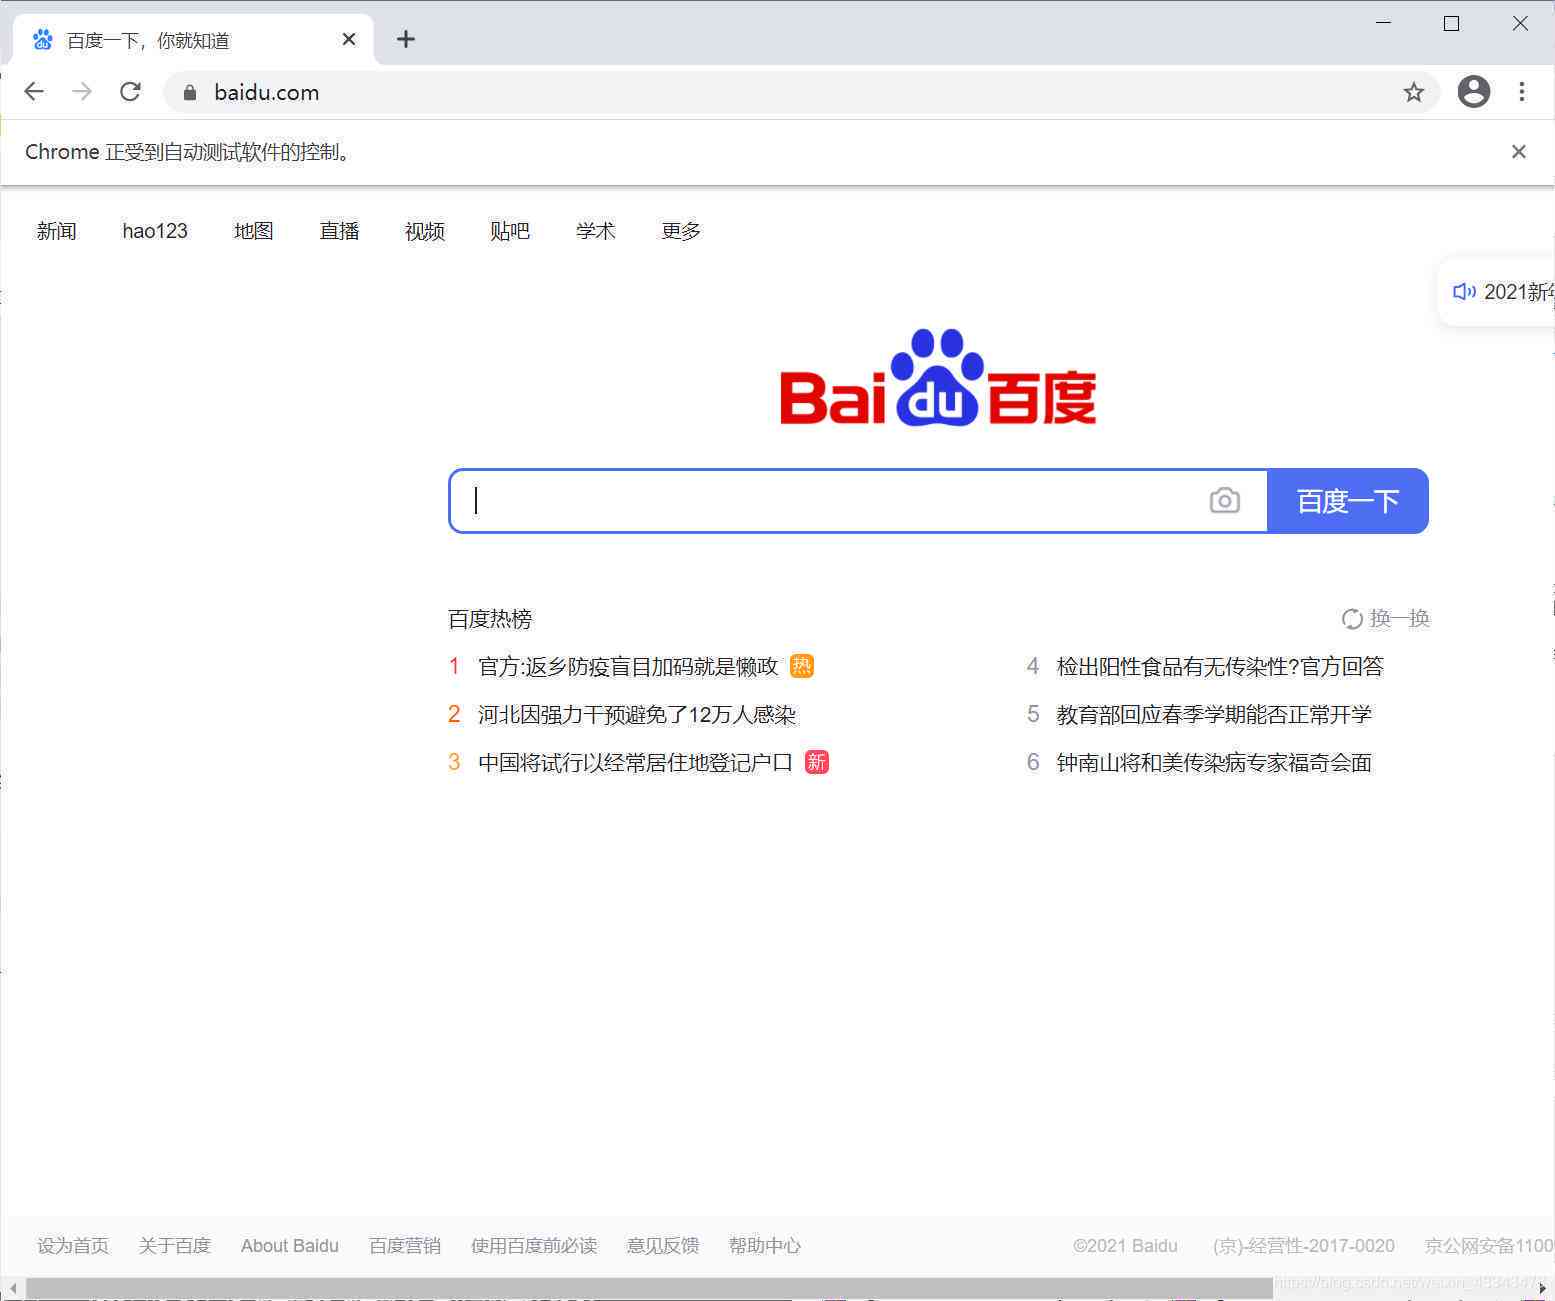Open hot topic 官方:返乡防疫盲目加码就是懒政

[x=628, y=666]
